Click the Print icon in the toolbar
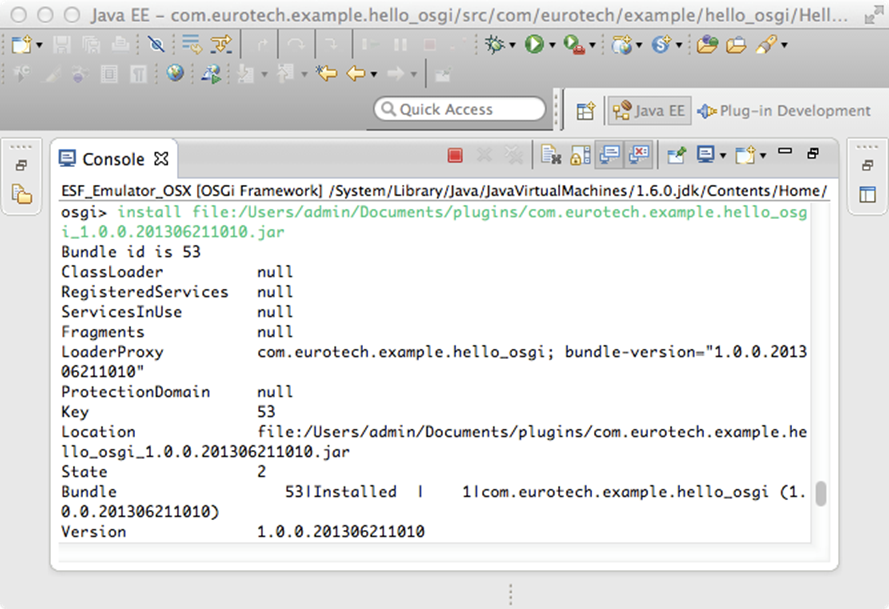Viewport: 889px width, 609px height. [120, 44]
